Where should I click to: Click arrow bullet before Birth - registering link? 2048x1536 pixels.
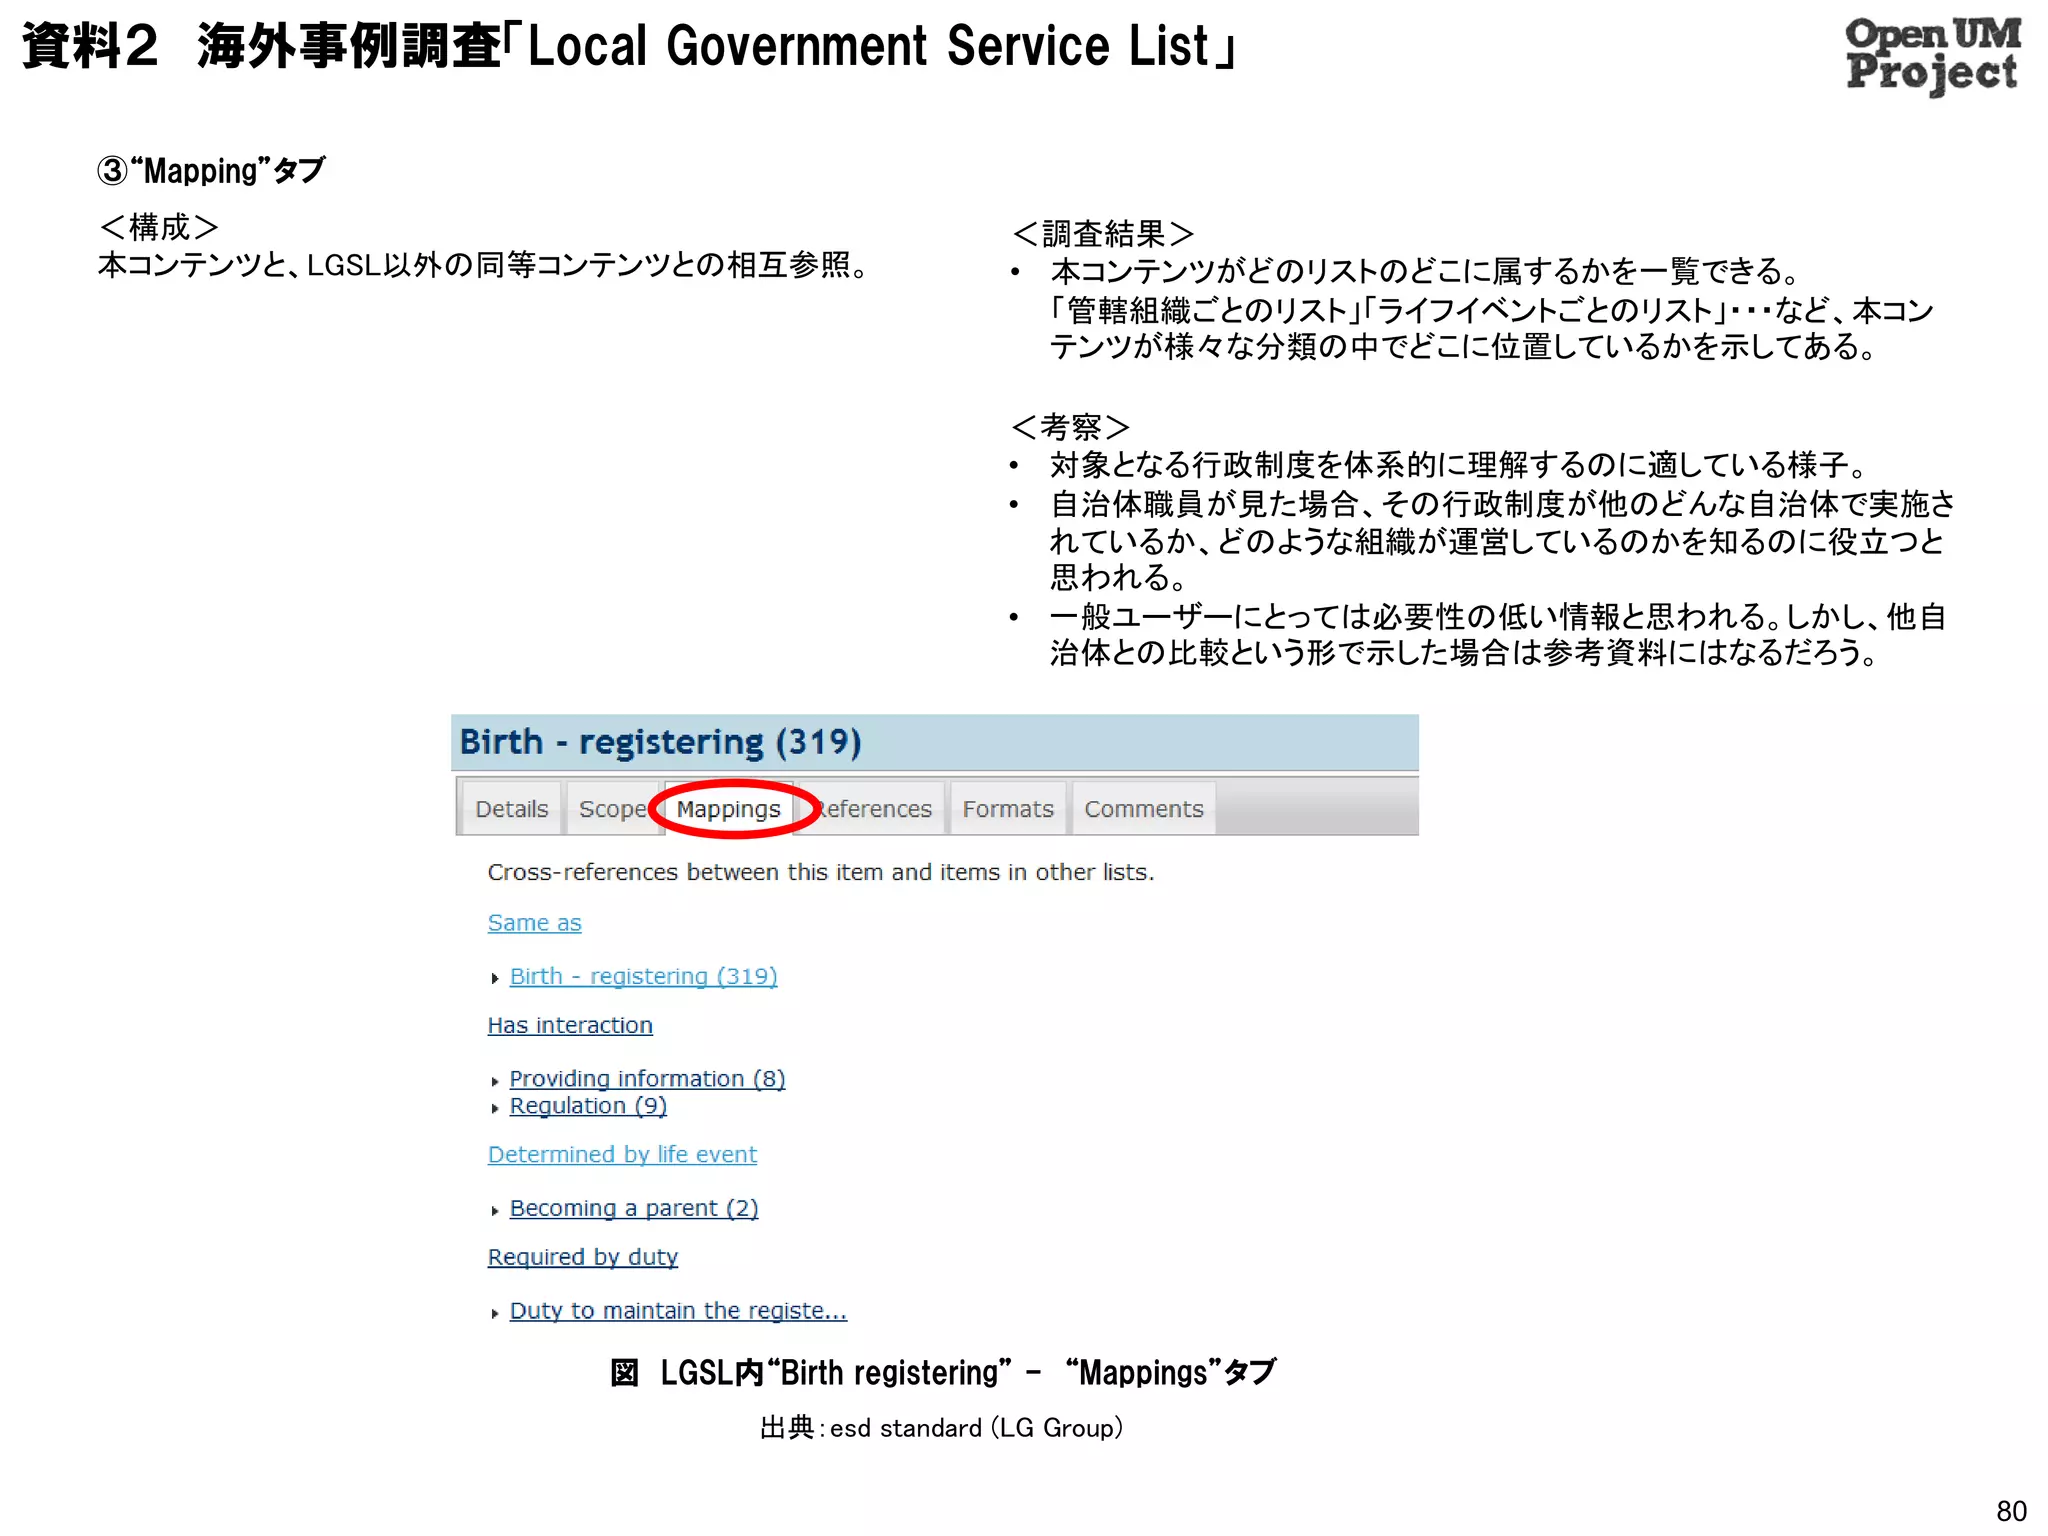coord(495,979)
